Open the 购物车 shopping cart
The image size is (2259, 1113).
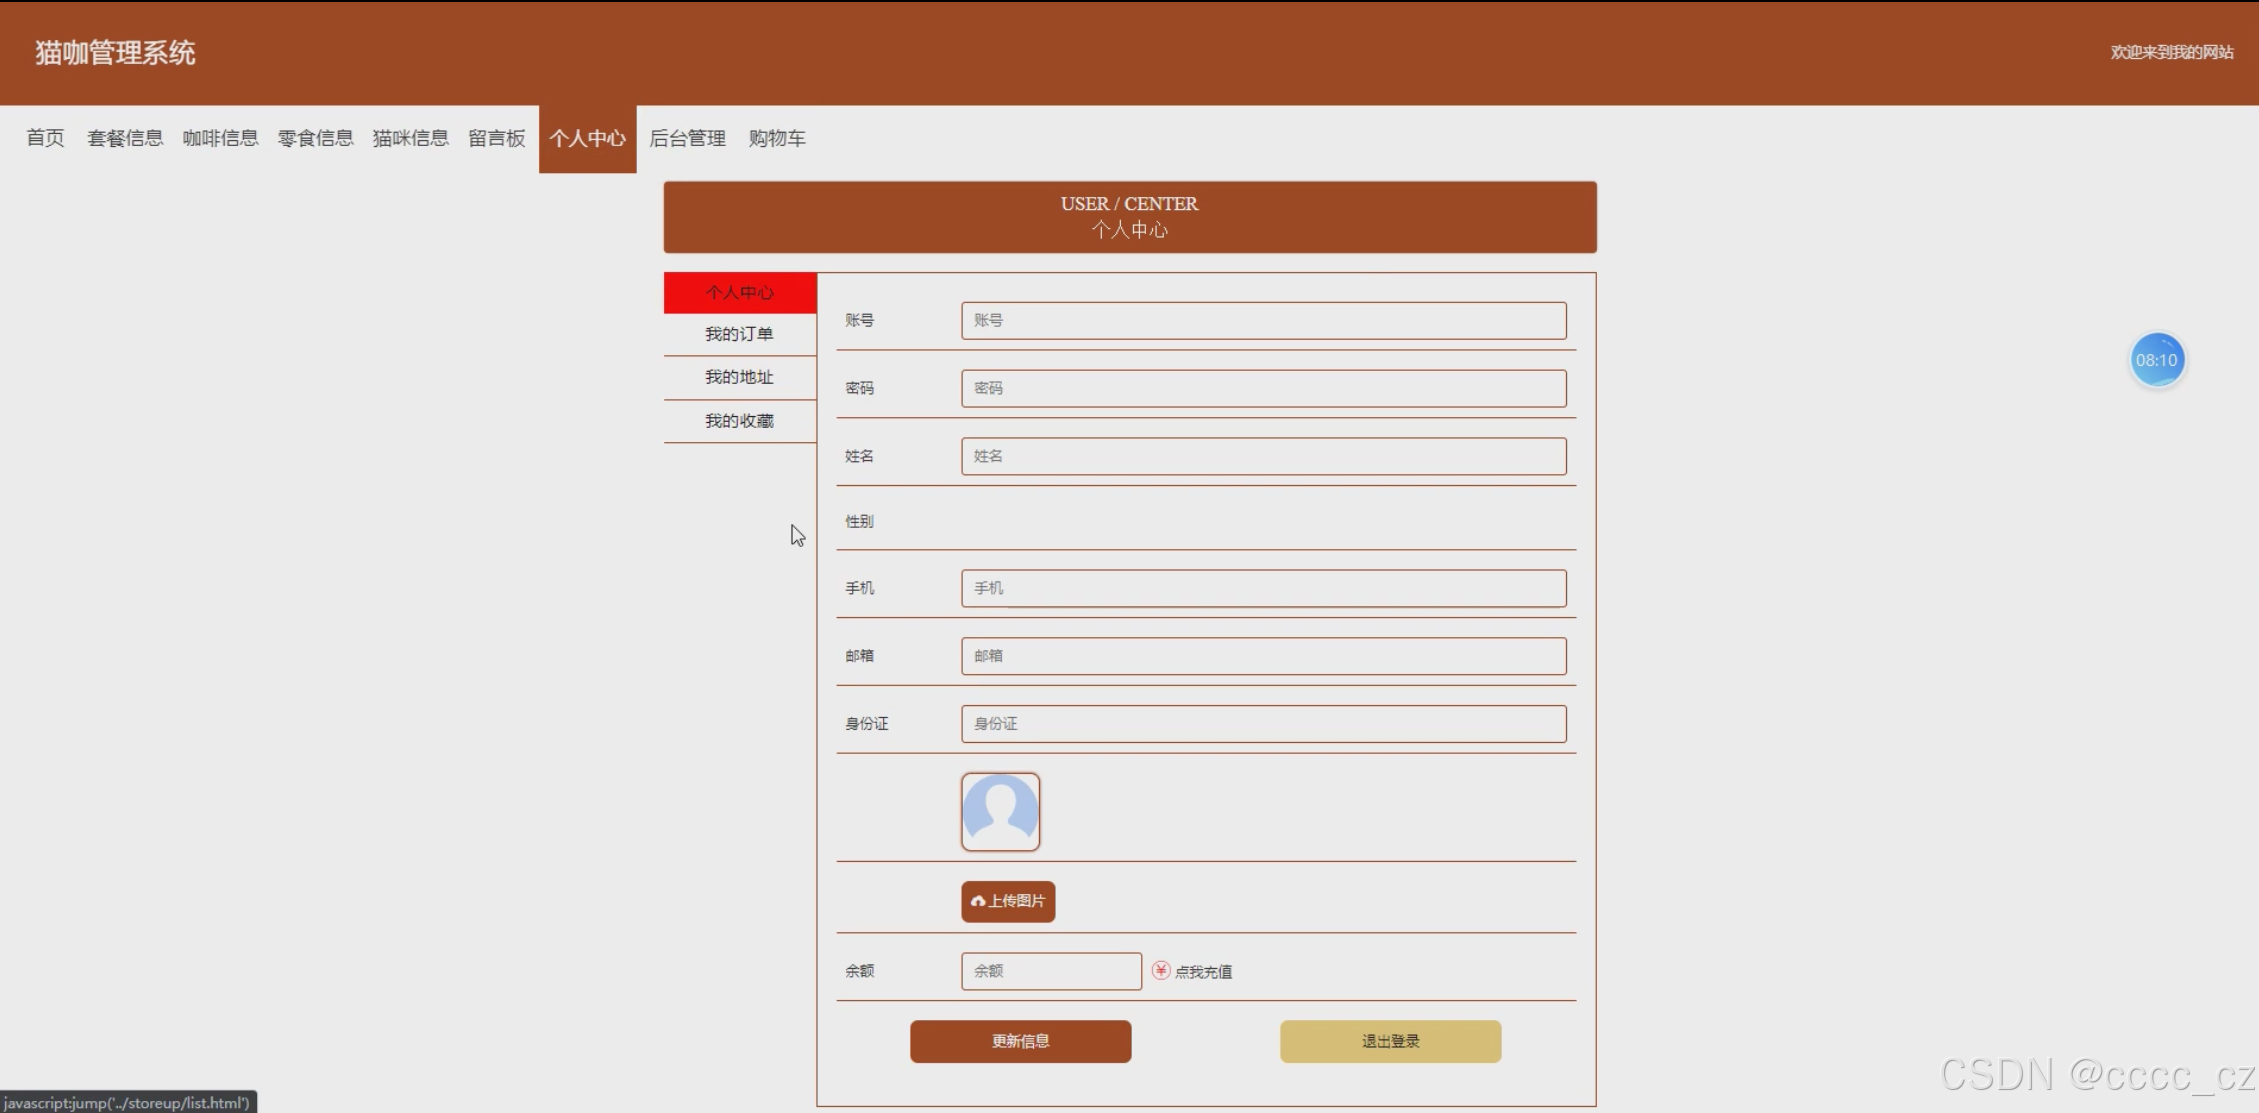[x=777, y=138]
